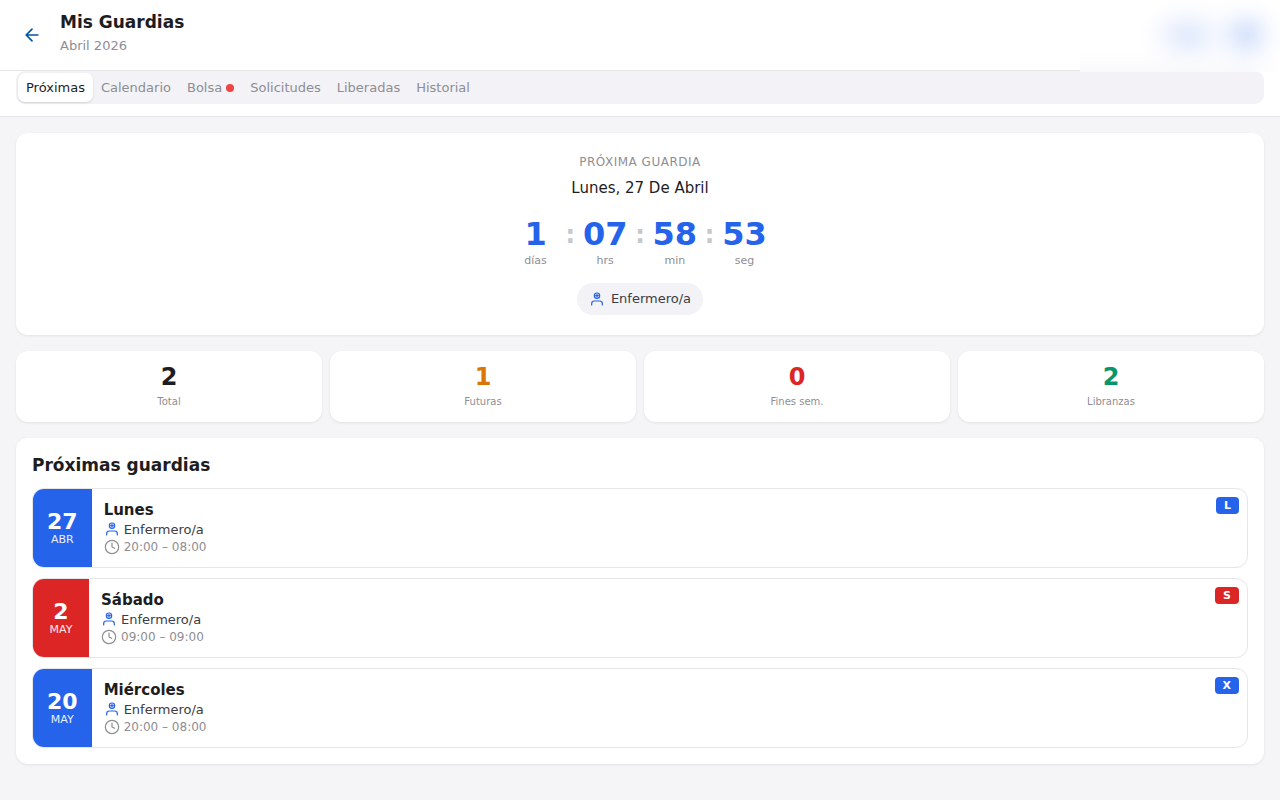The image size is (1280, 800).
Task: Click the red notification dot on Bolsa
Action: 230,88
